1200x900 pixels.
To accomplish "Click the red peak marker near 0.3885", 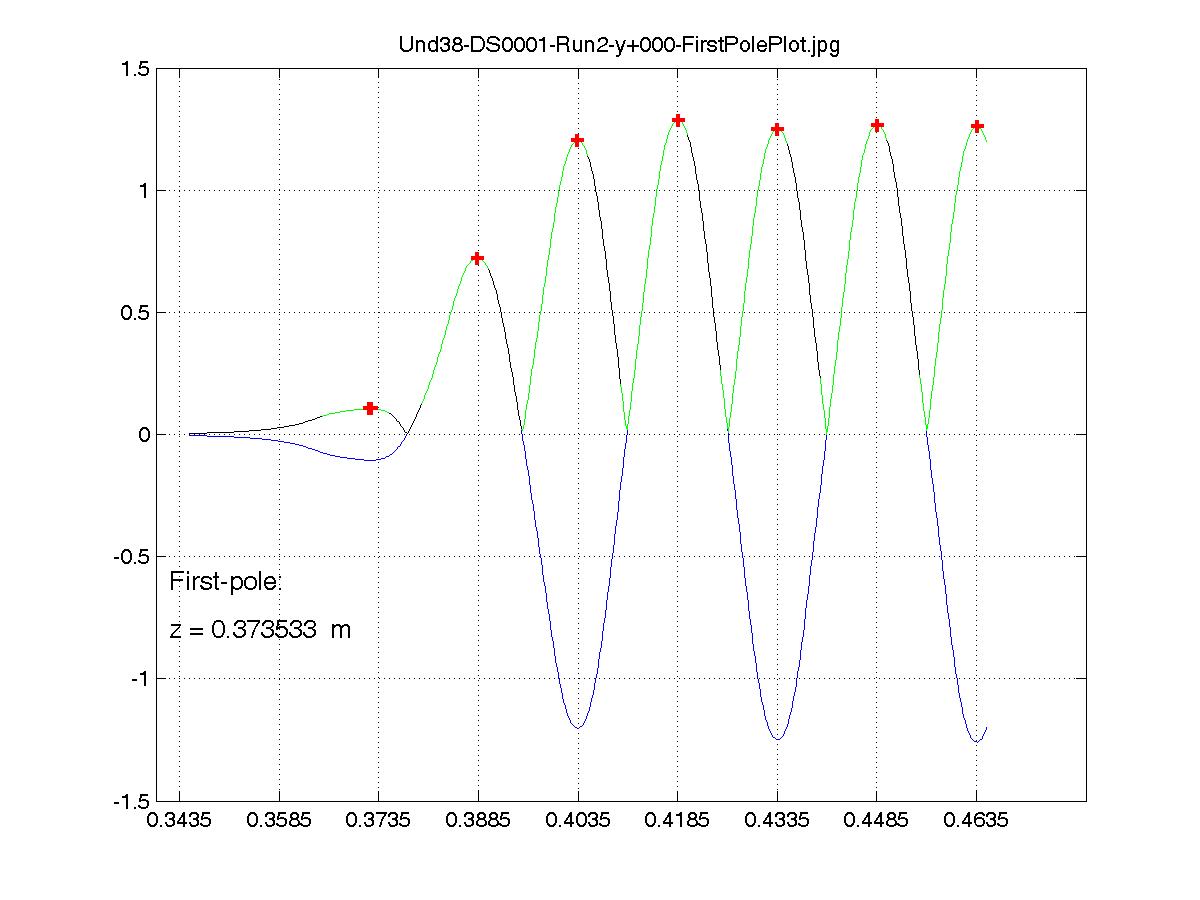I will [477, 258].
